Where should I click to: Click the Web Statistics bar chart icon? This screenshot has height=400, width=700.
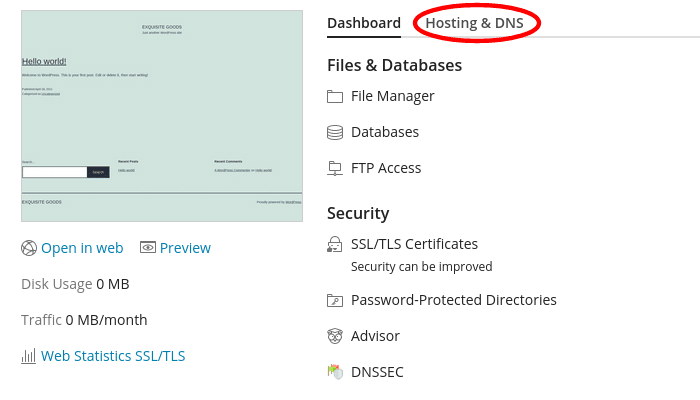(29, 356)
